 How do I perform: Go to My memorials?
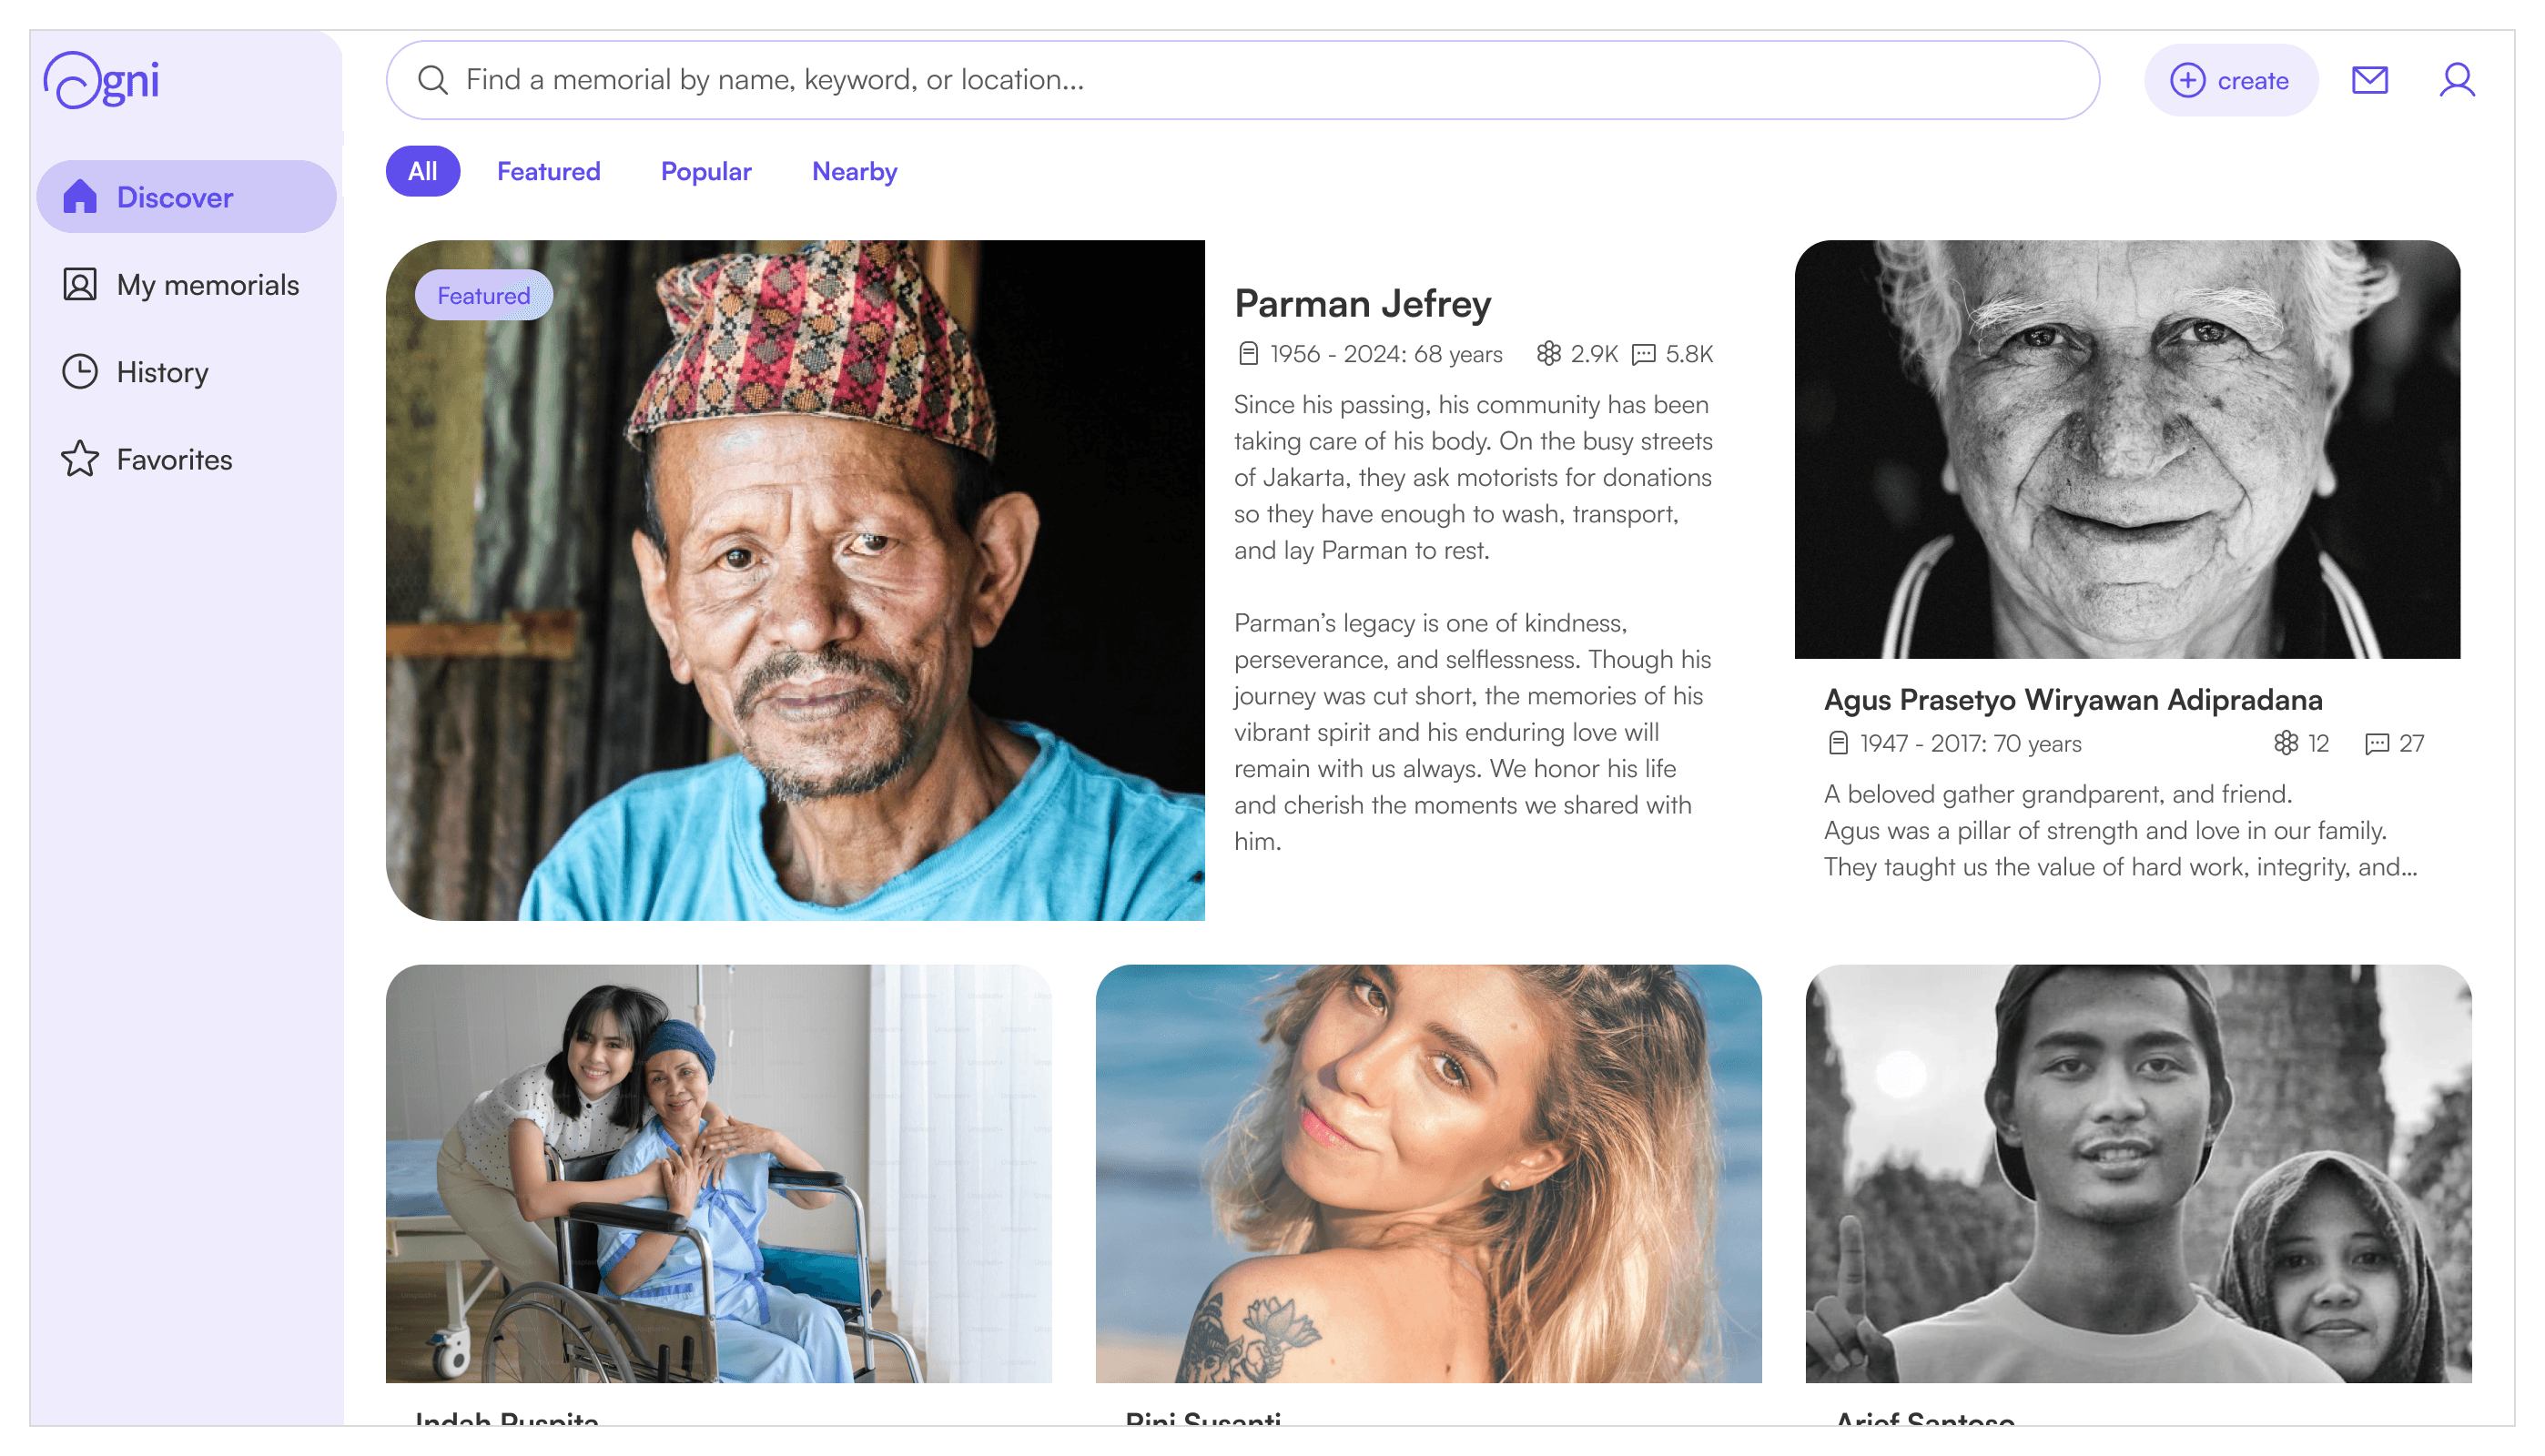(206, 285)
